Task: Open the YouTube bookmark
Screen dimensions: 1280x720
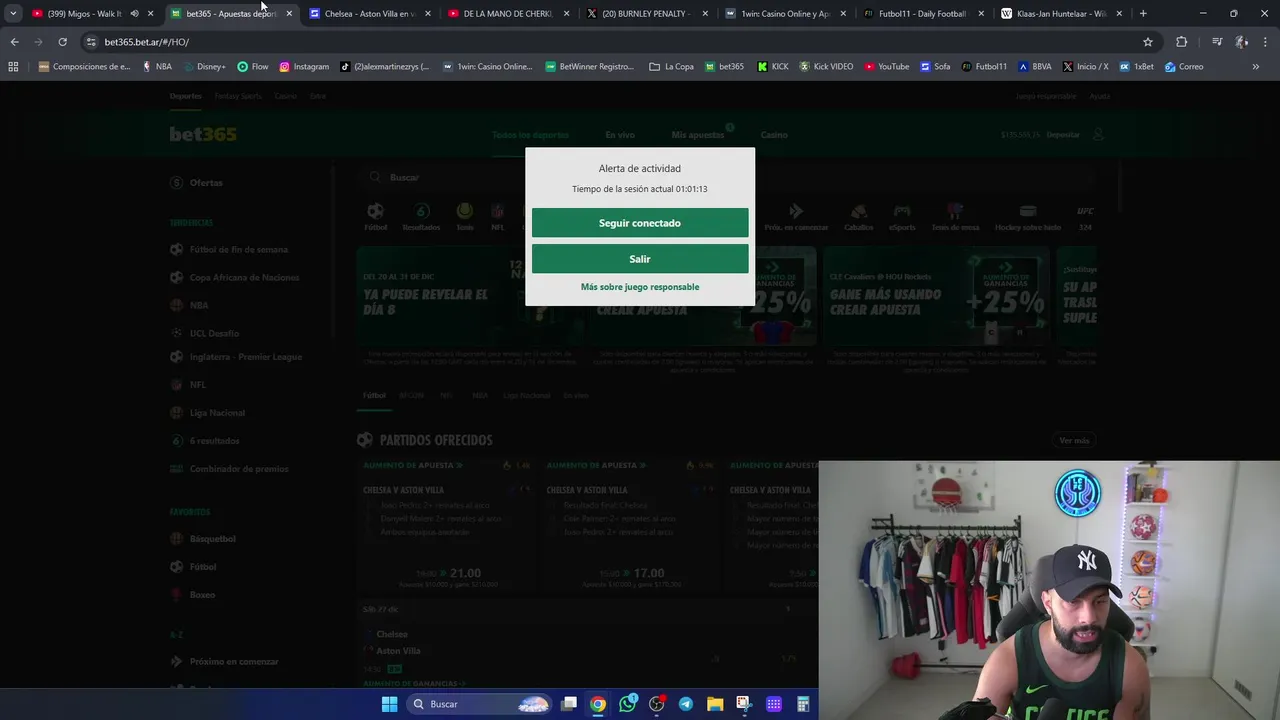Action: pyautogui.click(x=887, y=67)
